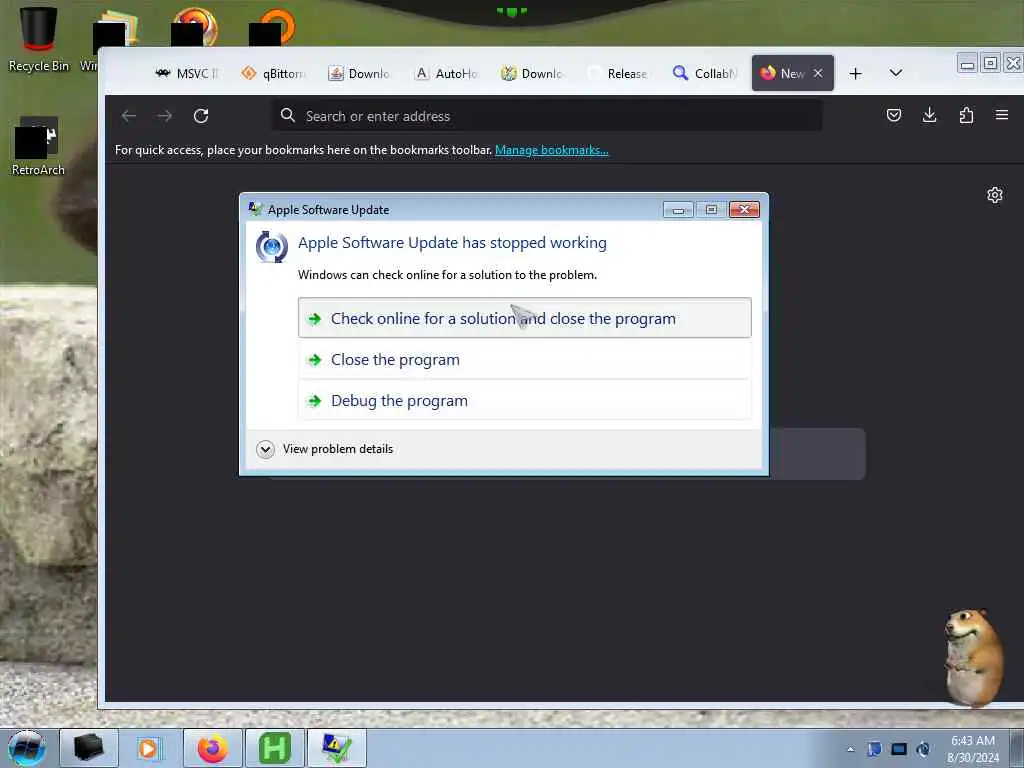The height and width of the screenshot is (768, 1024).
Task: Reload the page with the refresh icon
Action: coord(201,116)
